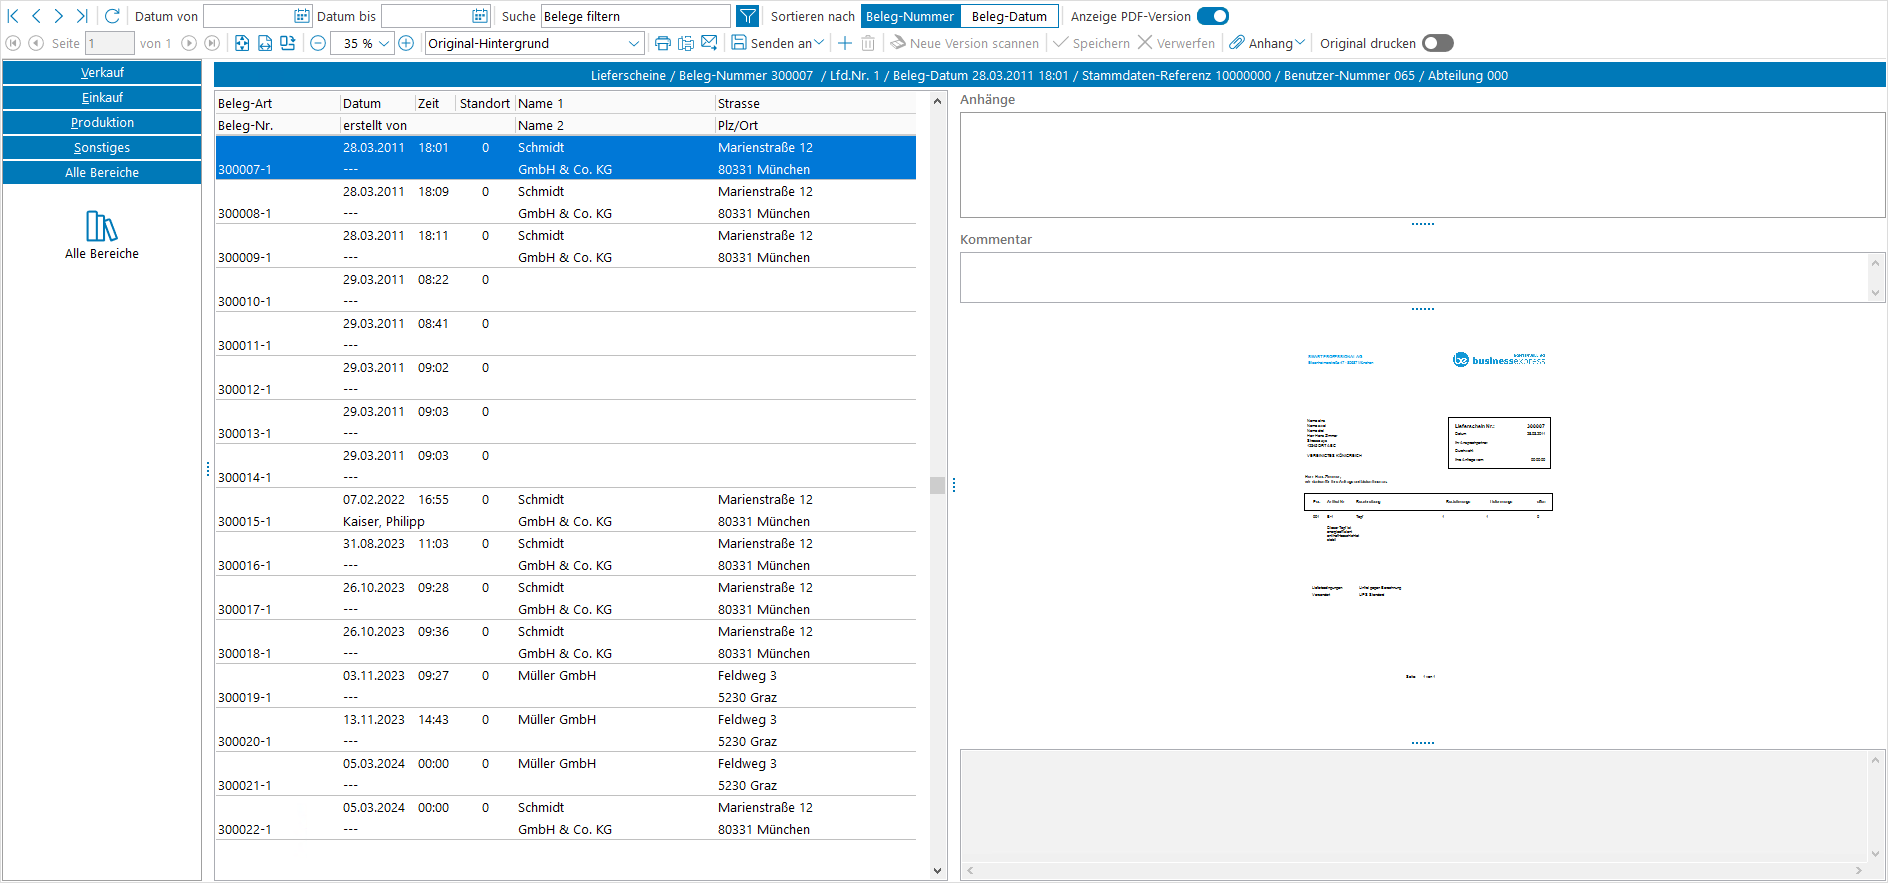Image resolution: width=1888 pixels, height=883 pixels.
Task: Jump to the first record arrow icon
Action: (13, 16)
